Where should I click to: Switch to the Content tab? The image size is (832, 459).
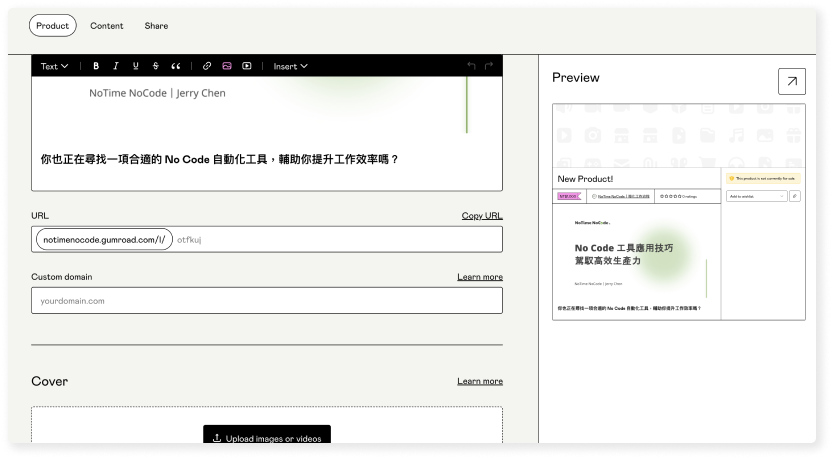click(107, 25)
